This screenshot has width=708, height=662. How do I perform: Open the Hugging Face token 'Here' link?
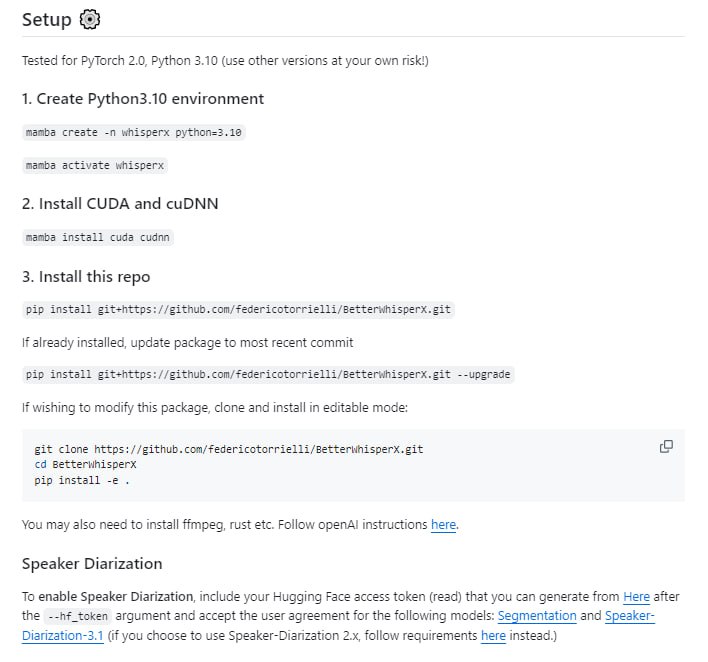click(636, 596)
